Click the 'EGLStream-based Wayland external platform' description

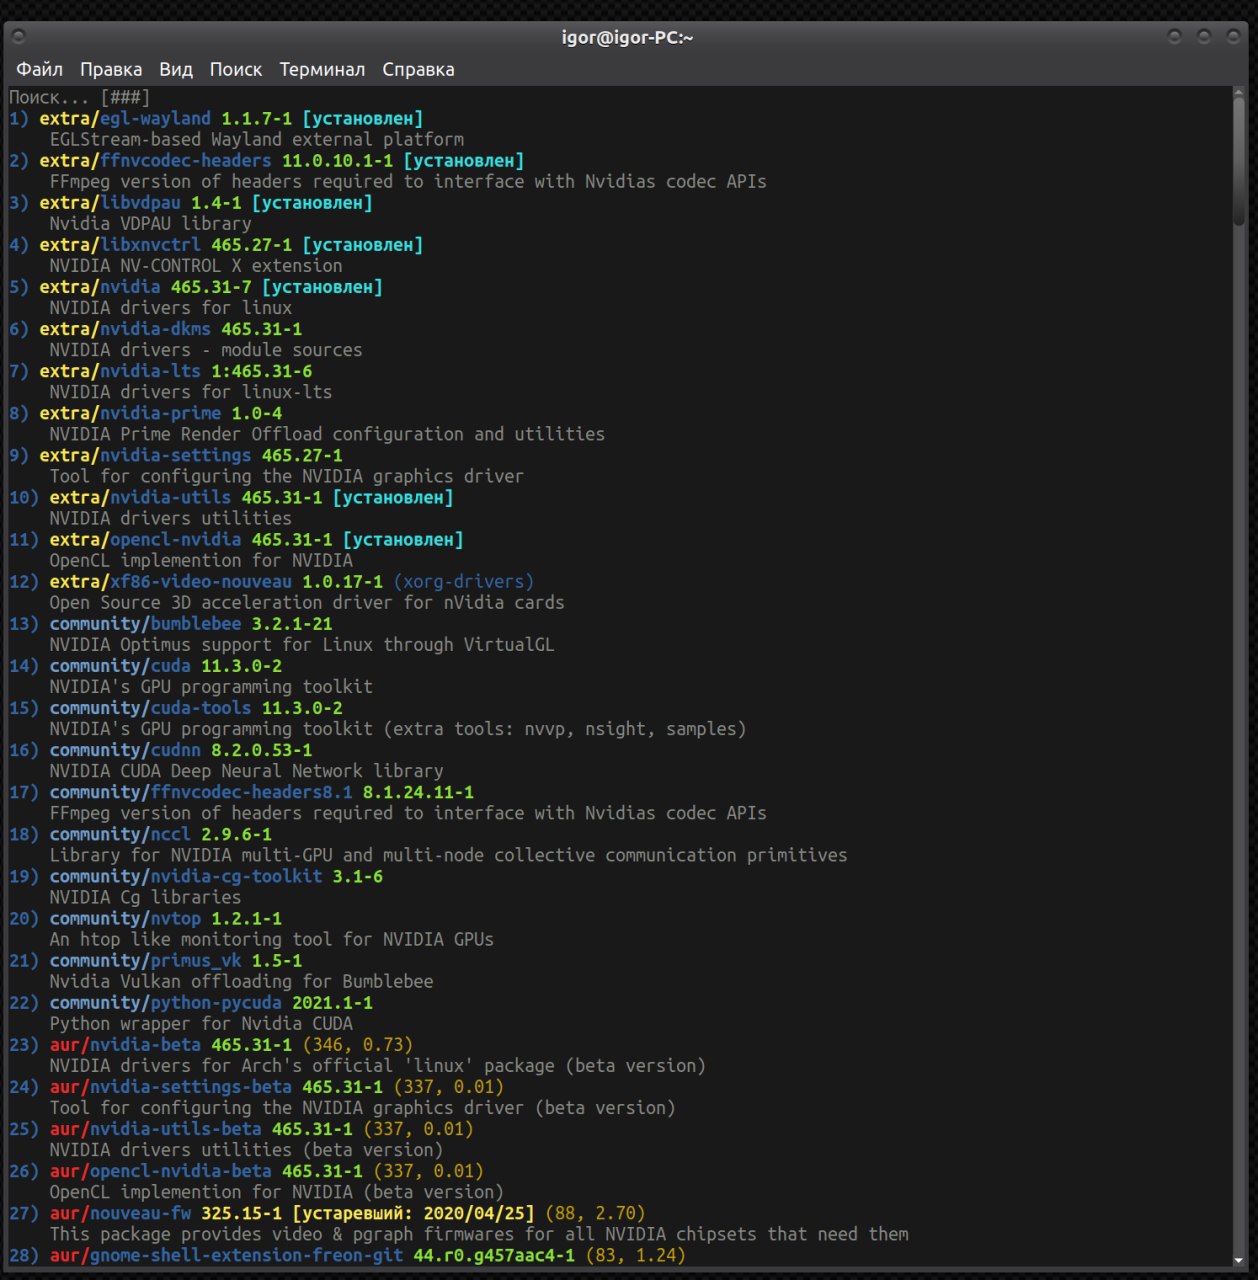(257, 139)
